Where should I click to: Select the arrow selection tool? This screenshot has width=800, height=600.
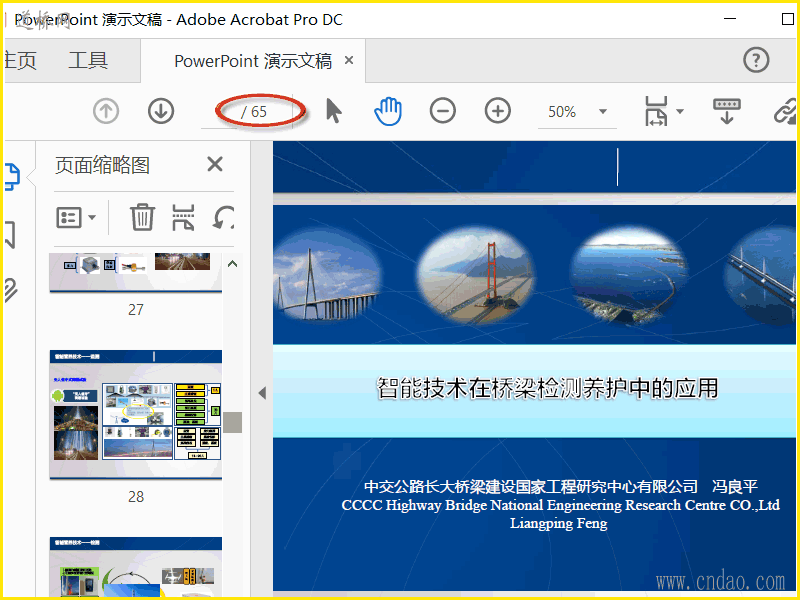[x=334, y=111]
